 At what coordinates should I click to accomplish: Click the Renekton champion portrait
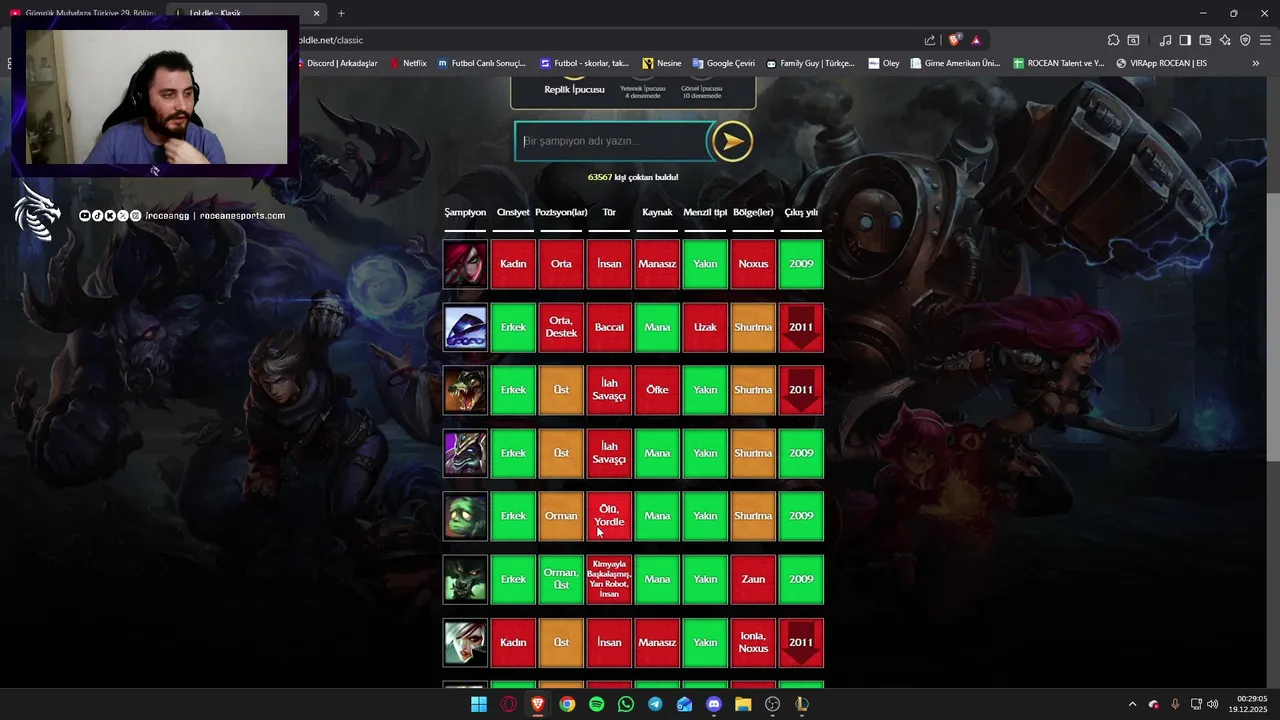[465, 390]
